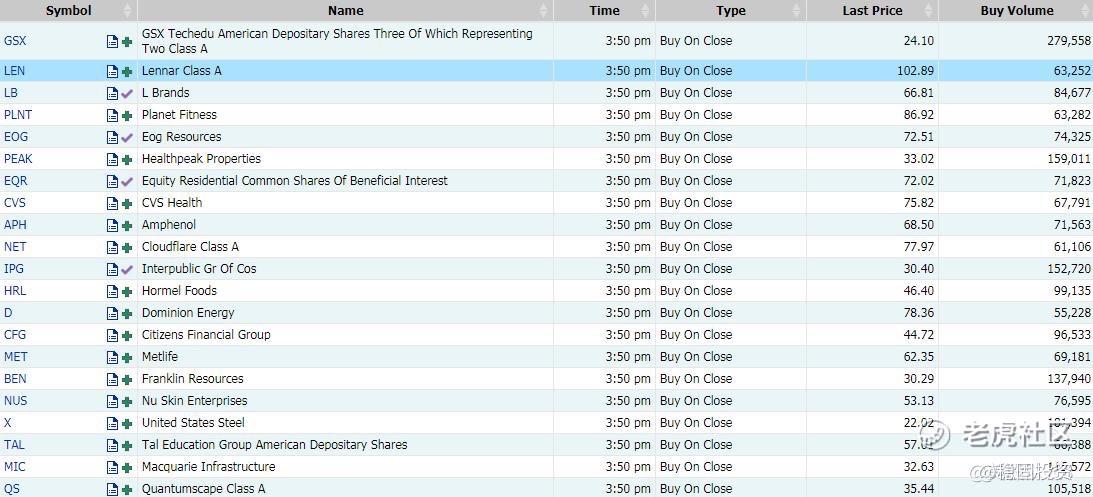The height and width of the screenshot is (497, 1093).
Task: Sort the Name column with its arrows
Action: (543, 10)
